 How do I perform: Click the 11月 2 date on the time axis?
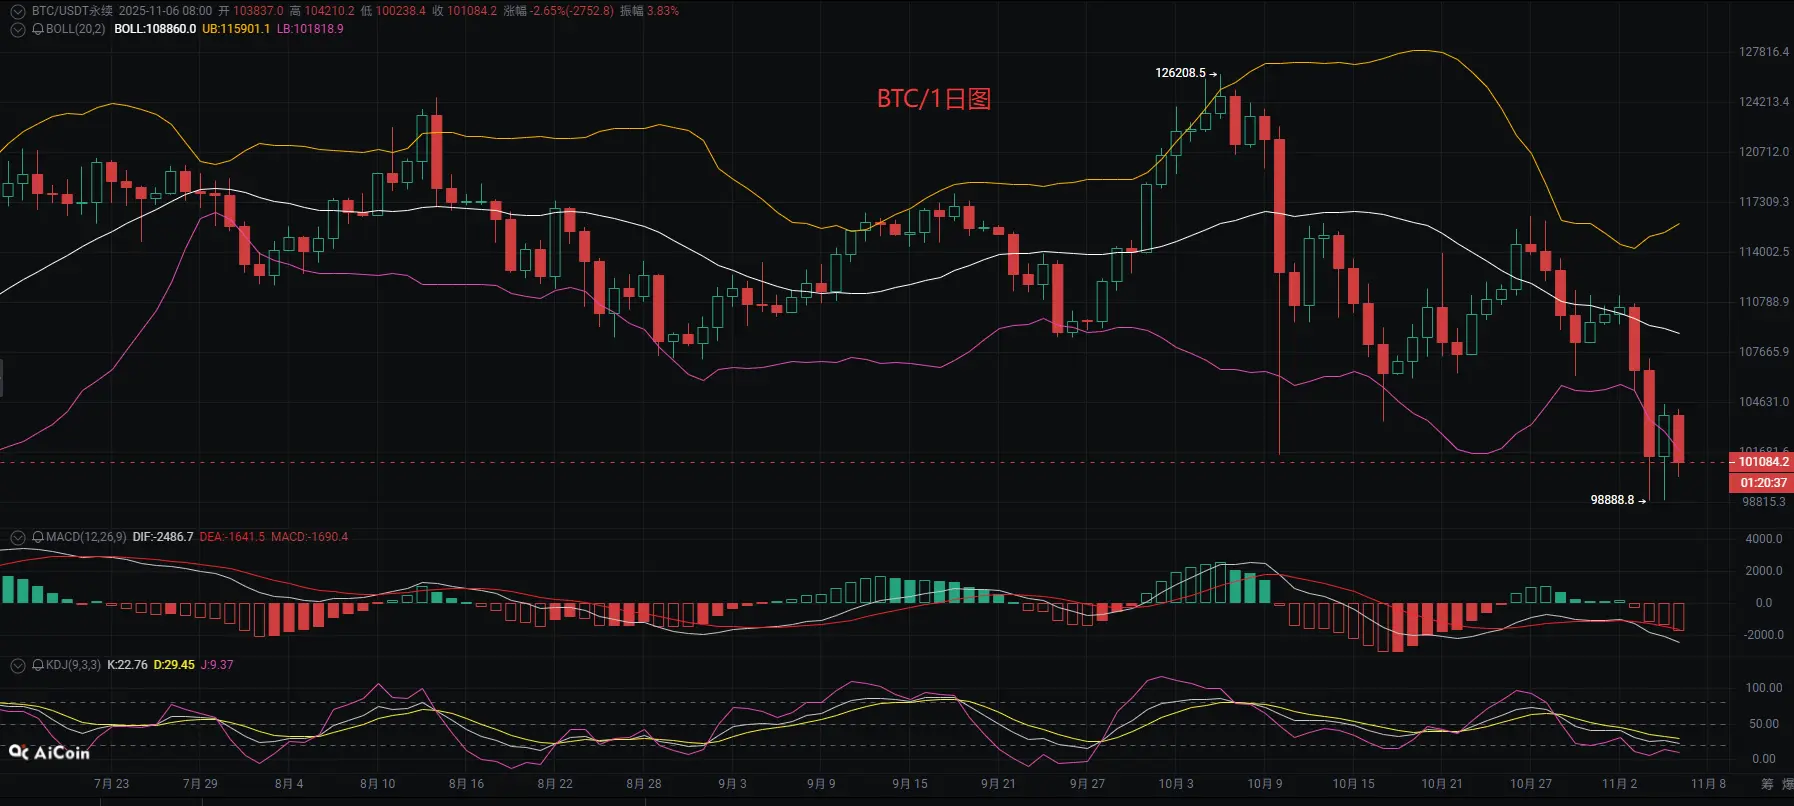pos(1620,784)
